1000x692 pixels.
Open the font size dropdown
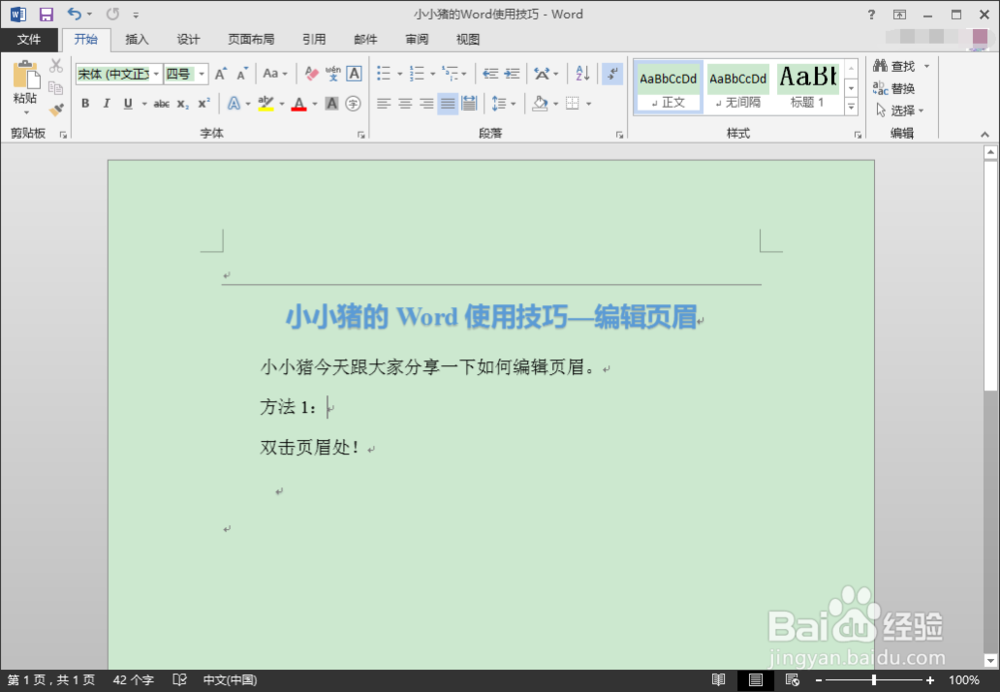202,74
